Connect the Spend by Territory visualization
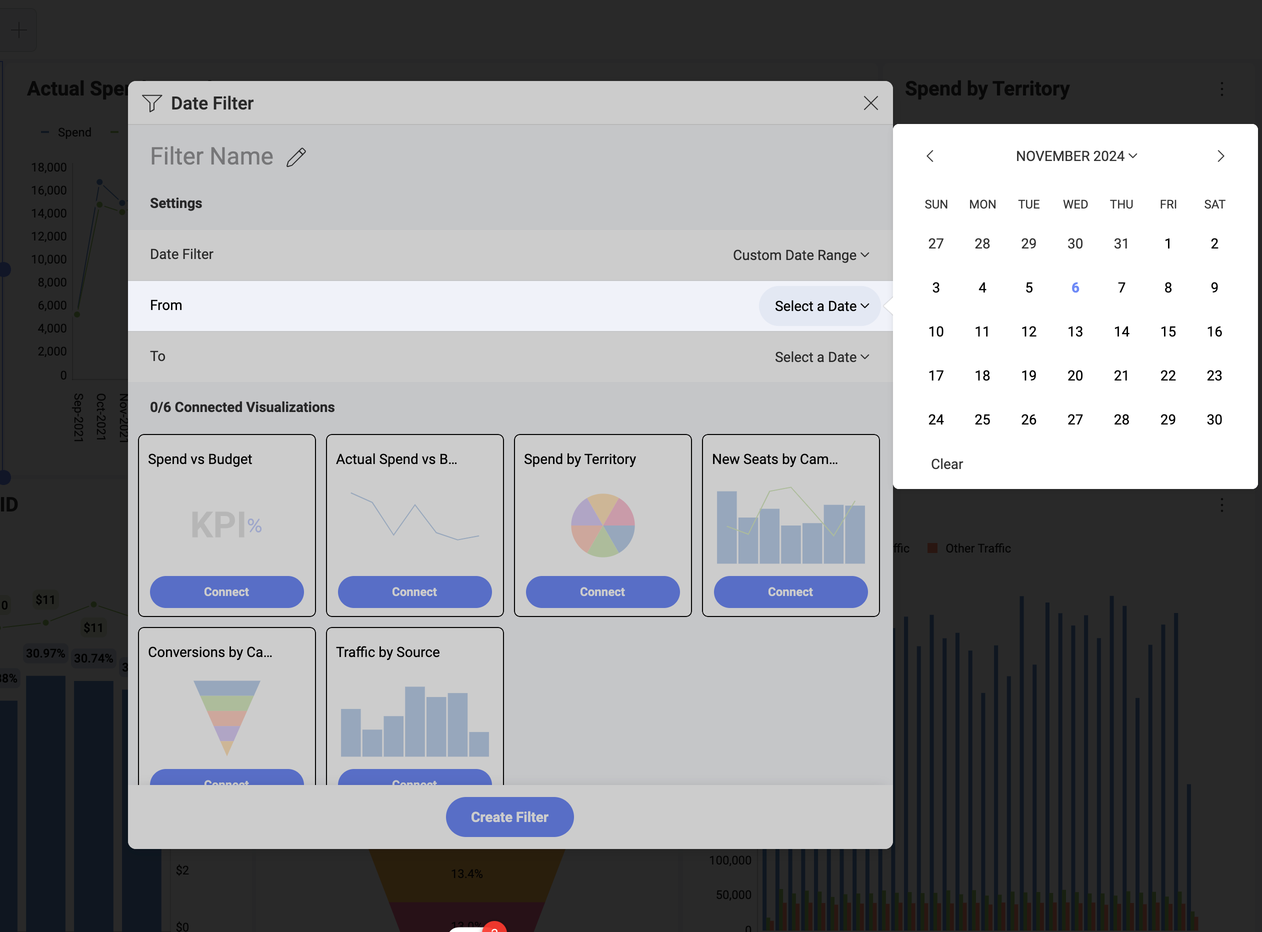 603,592
